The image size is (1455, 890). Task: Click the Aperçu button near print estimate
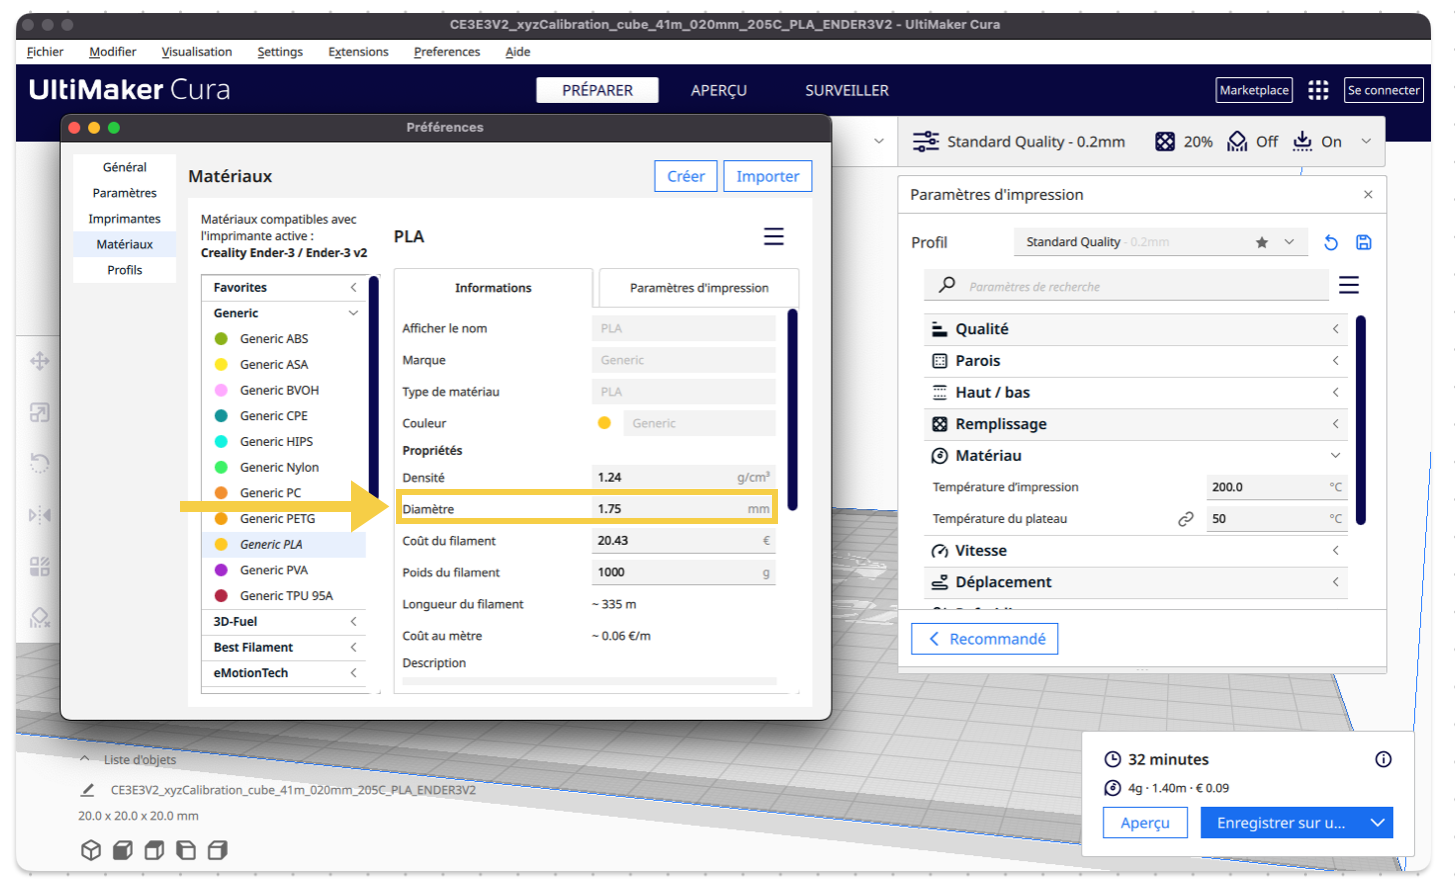pyautogui.click(x=1145, y=823)
